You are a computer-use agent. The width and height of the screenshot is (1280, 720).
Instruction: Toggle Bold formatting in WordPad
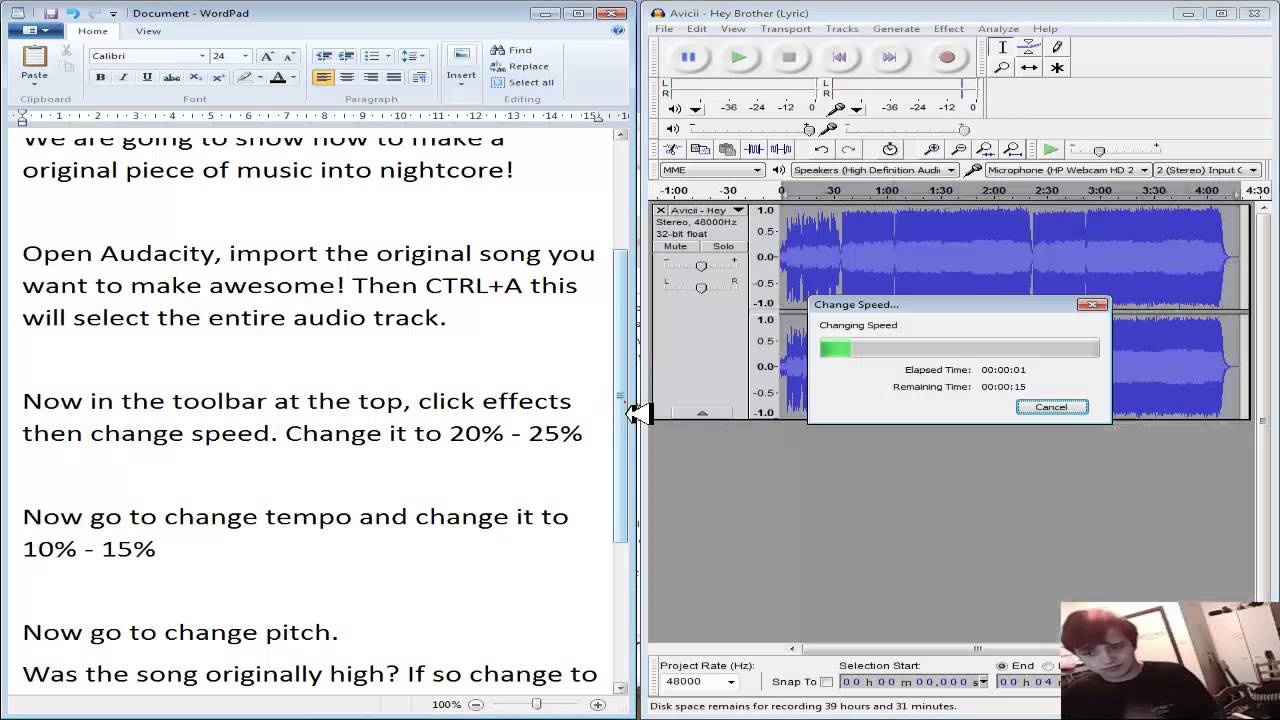click(x=100, y=77)
